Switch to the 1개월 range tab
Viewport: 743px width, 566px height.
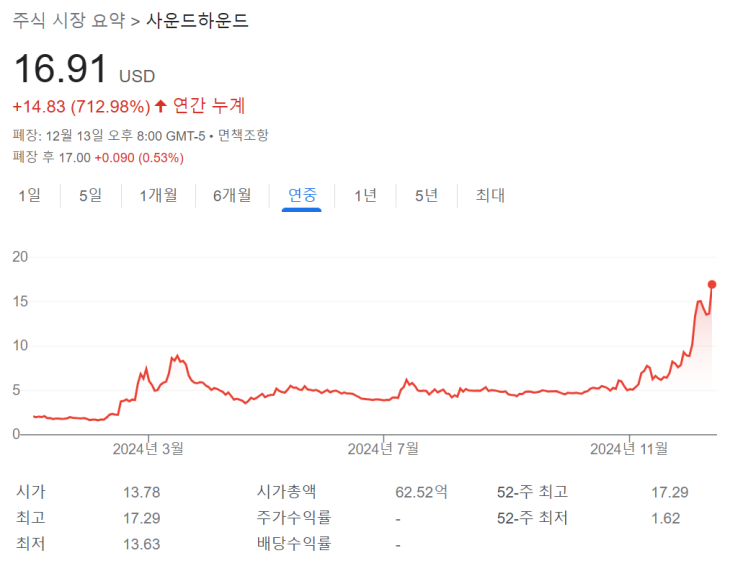[158, 195]
